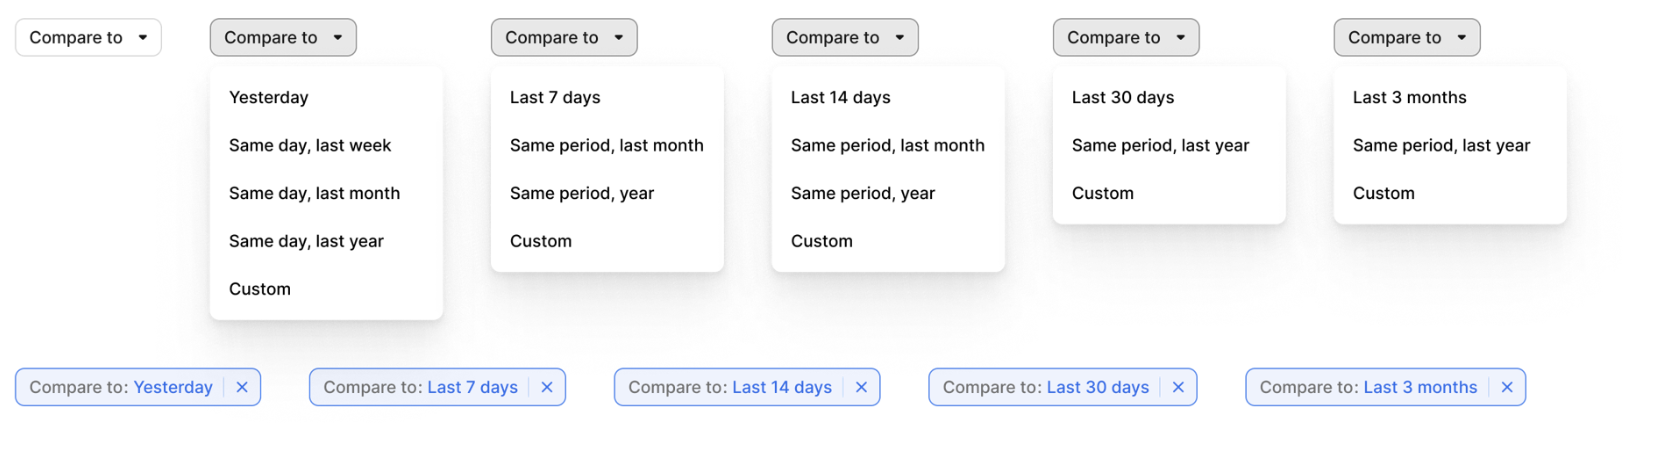Select Last 30 days menu entry
The width and height of the screenshot is (1666, 462).
pos(1122,97)
